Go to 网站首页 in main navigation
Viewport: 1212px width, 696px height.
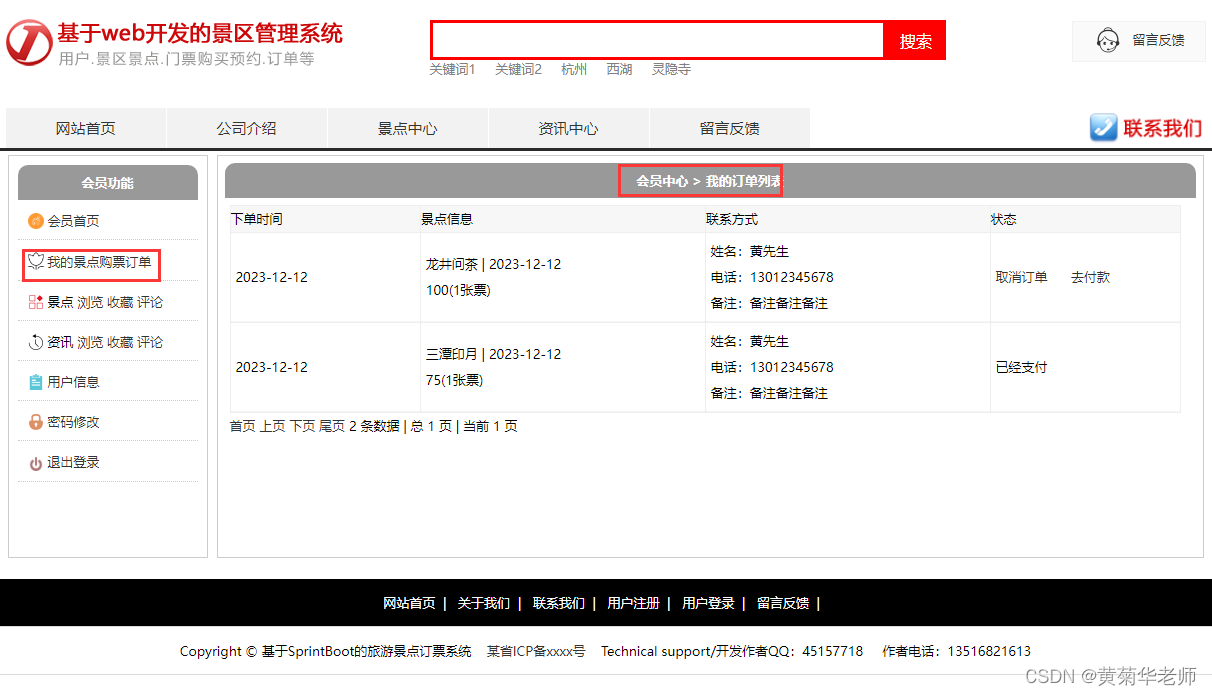[86, 128]
